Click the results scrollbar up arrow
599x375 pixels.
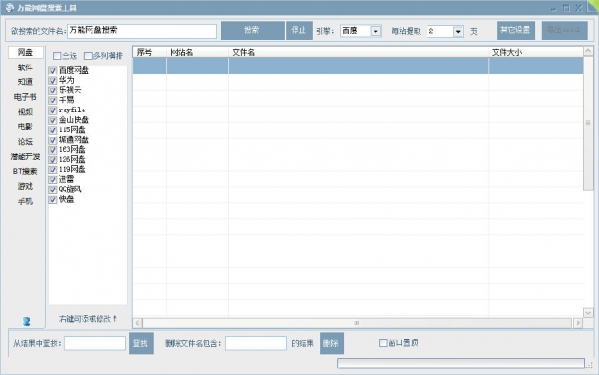coord(588,51)
